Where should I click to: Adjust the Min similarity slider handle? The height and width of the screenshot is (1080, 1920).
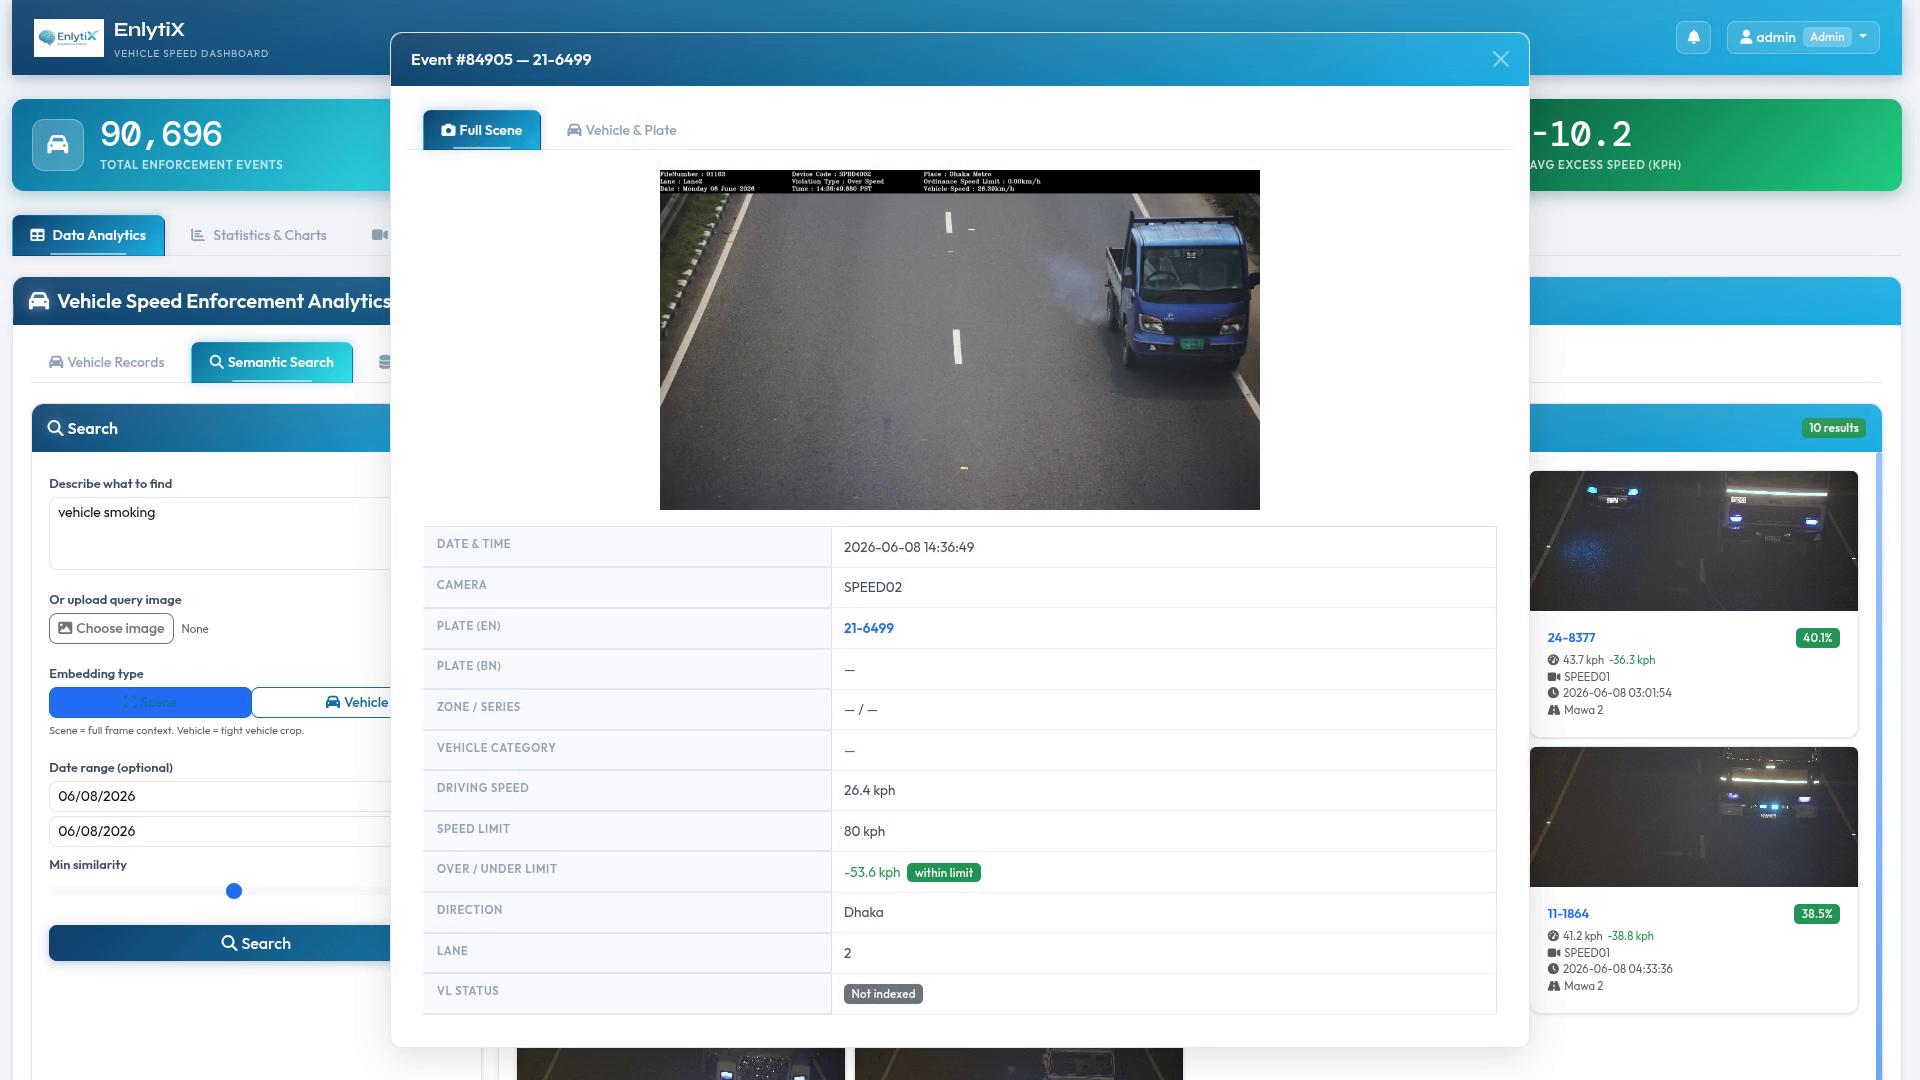click(x=234, y=891)
